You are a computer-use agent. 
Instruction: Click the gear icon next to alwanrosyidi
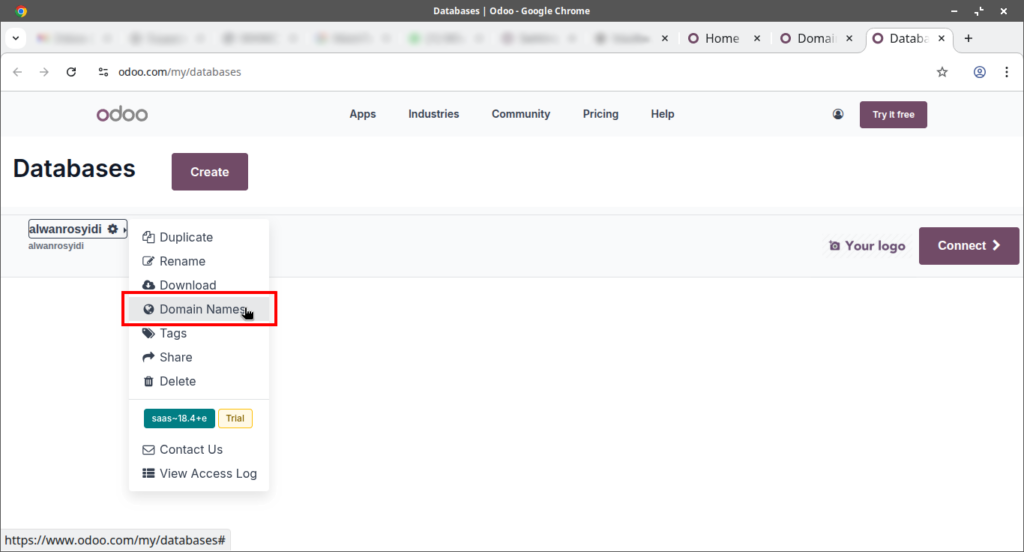click(x=113, y=229)
